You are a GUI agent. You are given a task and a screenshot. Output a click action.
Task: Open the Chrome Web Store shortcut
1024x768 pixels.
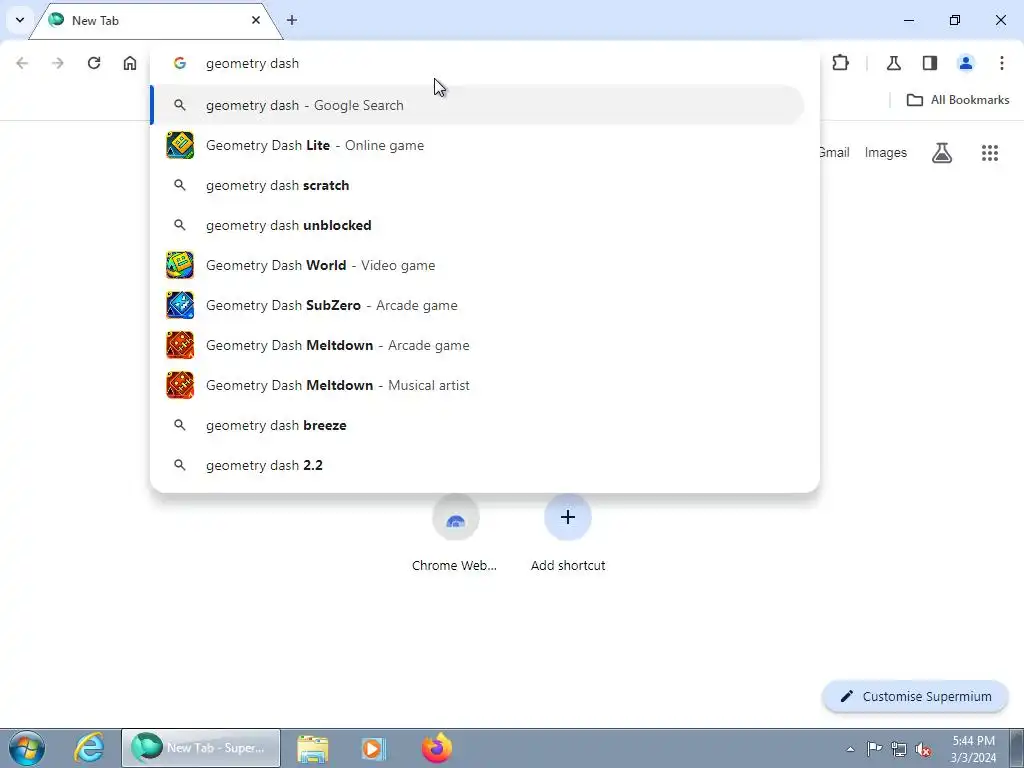point(455,534)
